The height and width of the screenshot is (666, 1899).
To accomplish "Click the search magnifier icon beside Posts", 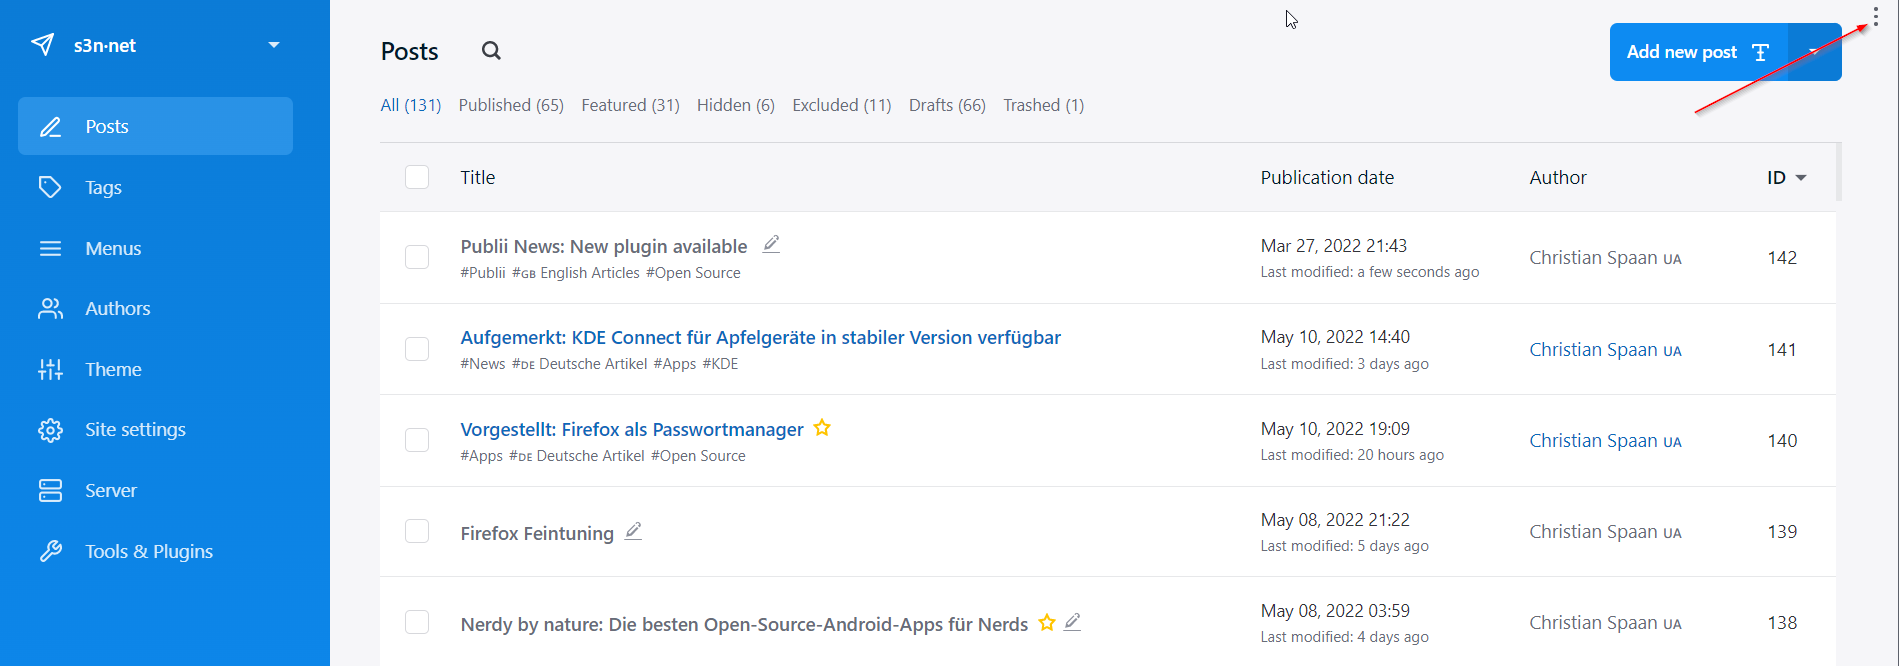I will [491, 51].
